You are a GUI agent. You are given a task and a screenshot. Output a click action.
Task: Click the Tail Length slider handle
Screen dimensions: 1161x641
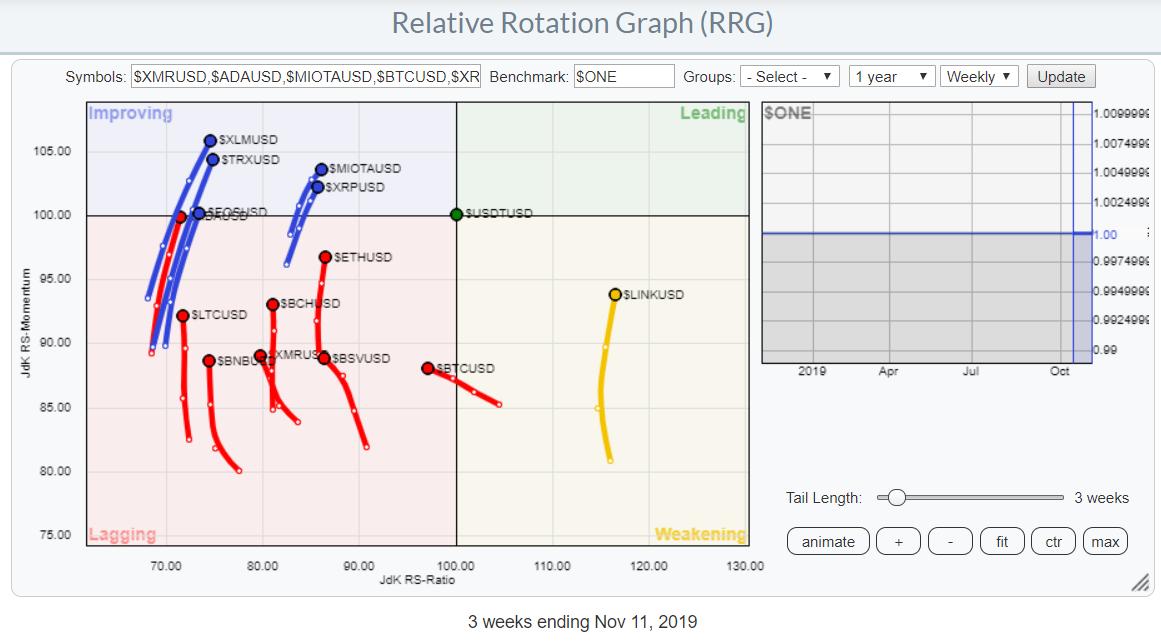[x=897, y=498]
